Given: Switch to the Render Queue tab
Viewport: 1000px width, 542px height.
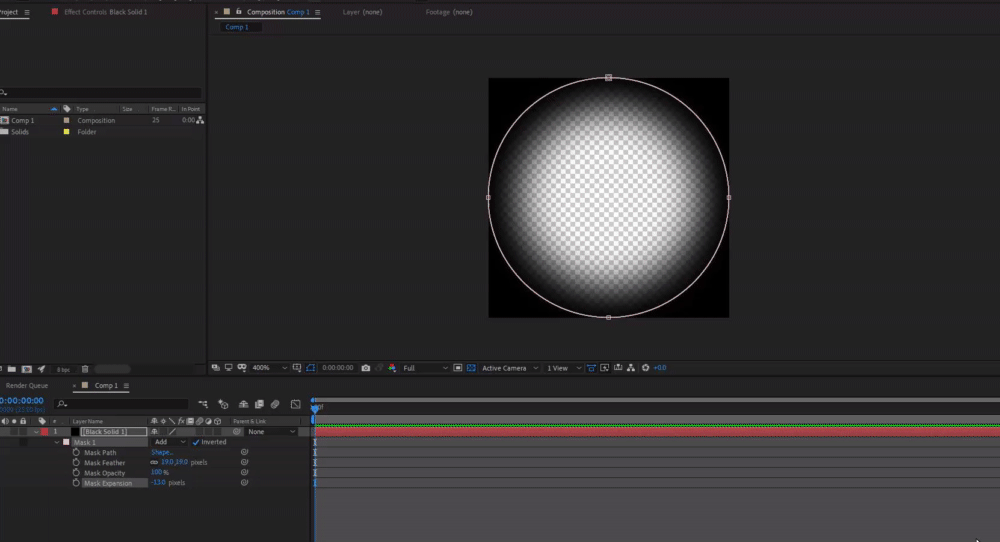Looking at the screenshot, I should [27, 385].
